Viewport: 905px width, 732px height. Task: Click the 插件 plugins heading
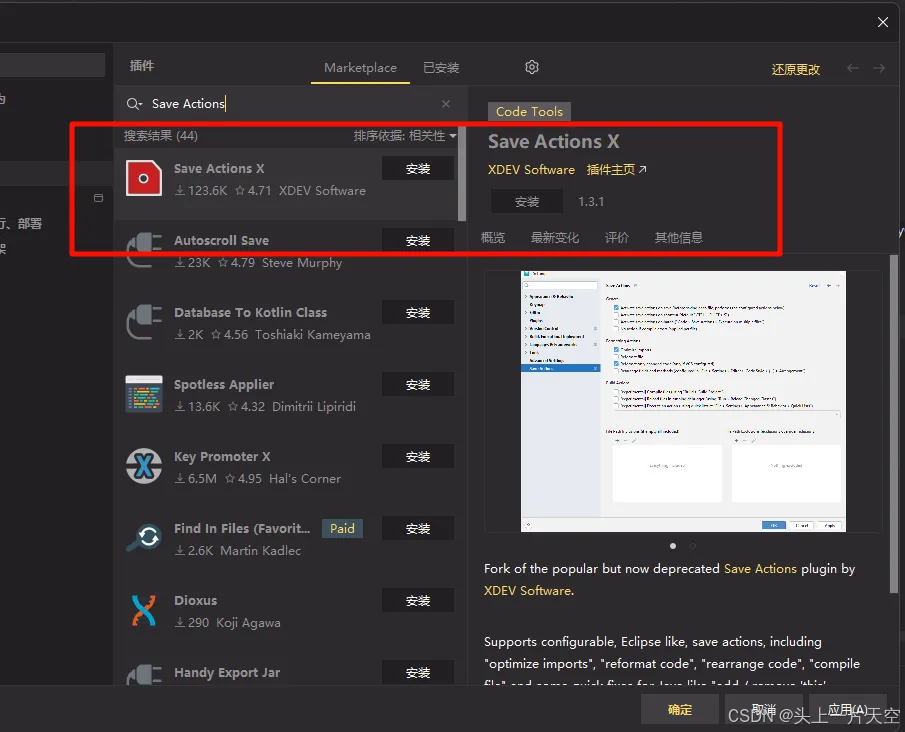[x=142, y=66]
